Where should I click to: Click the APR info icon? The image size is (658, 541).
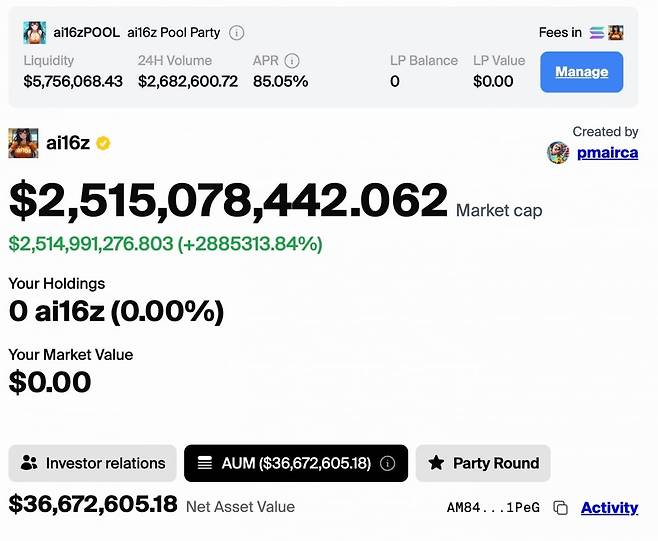292,61
